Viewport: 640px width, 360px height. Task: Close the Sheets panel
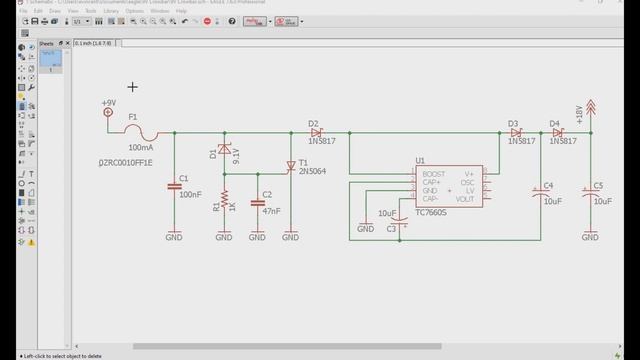click(68, 43)
